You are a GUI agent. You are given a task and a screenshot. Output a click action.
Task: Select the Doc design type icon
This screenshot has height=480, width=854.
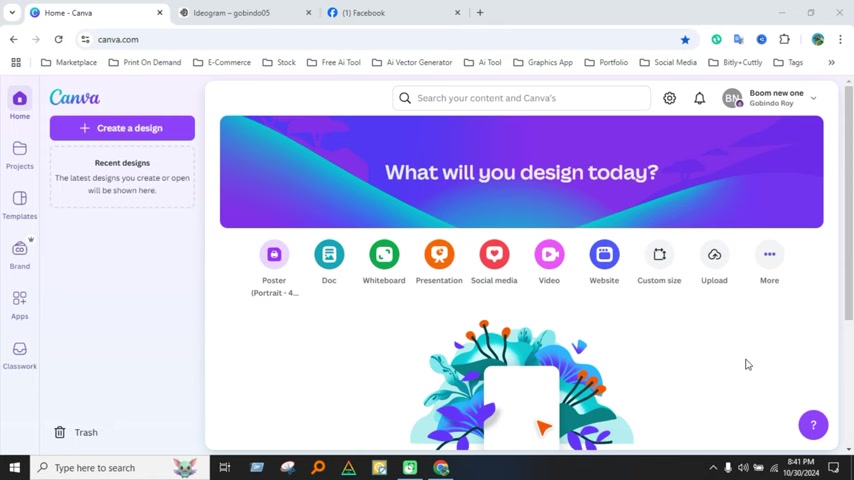(x=329, y=254)
